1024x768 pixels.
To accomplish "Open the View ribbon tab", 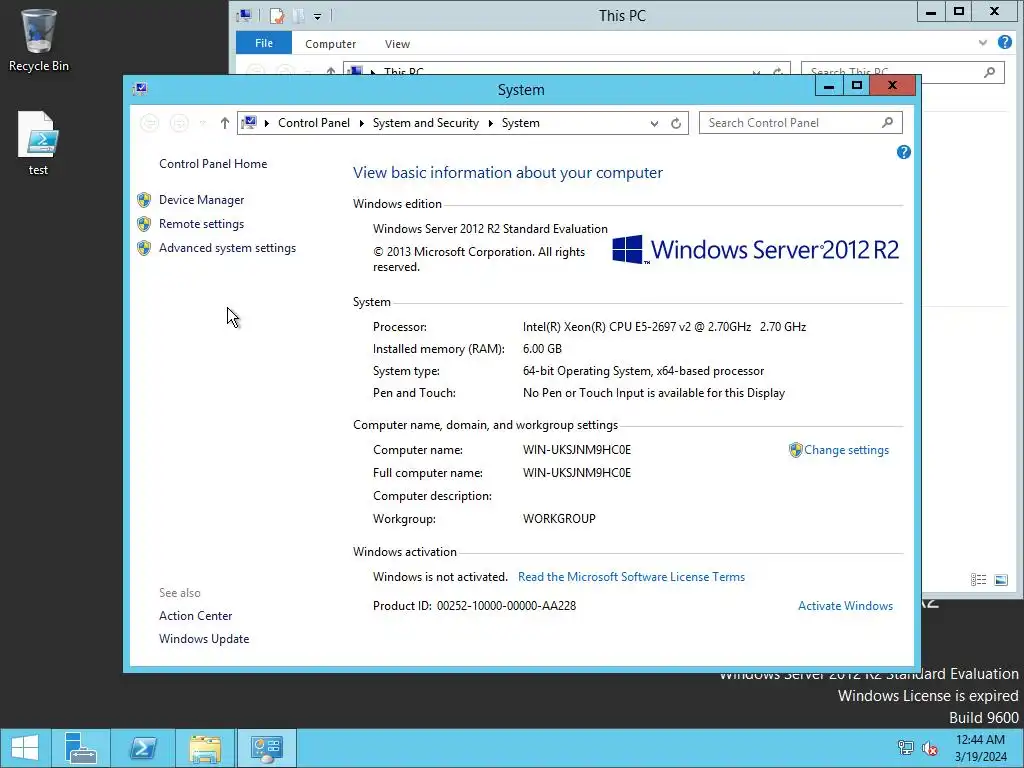I will [x=397, y=44].
